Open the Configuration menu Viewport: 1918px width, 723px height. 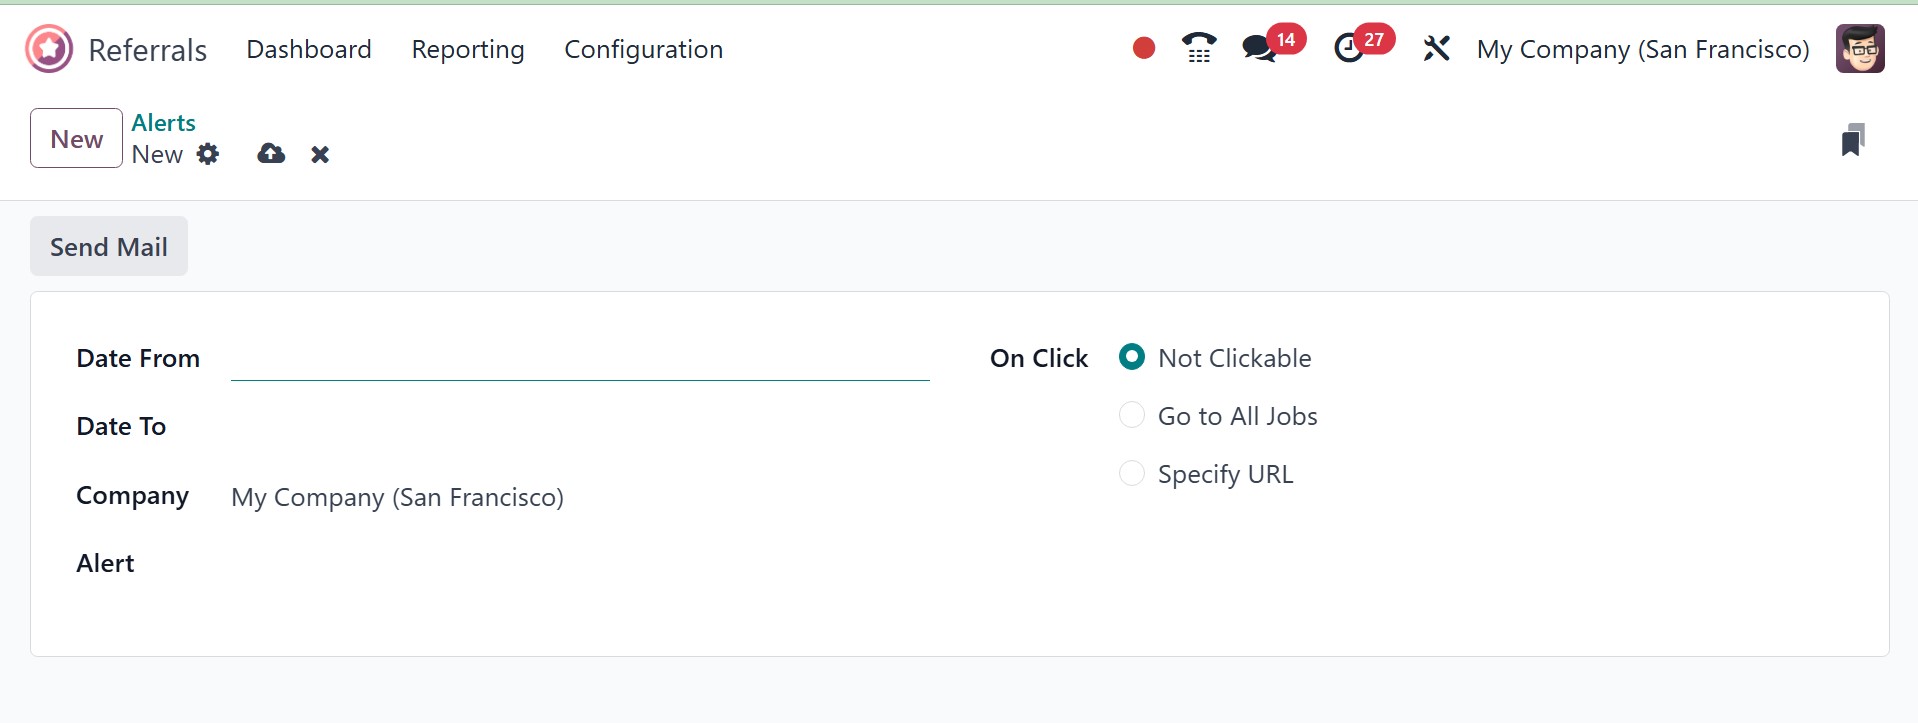[x=643, y=49]
